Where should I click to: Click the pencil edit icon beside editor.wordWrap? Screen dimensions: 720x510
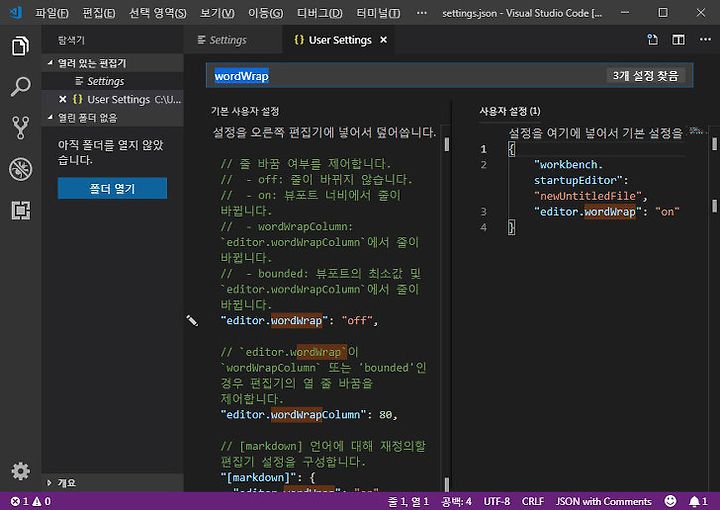click(192, 320)
